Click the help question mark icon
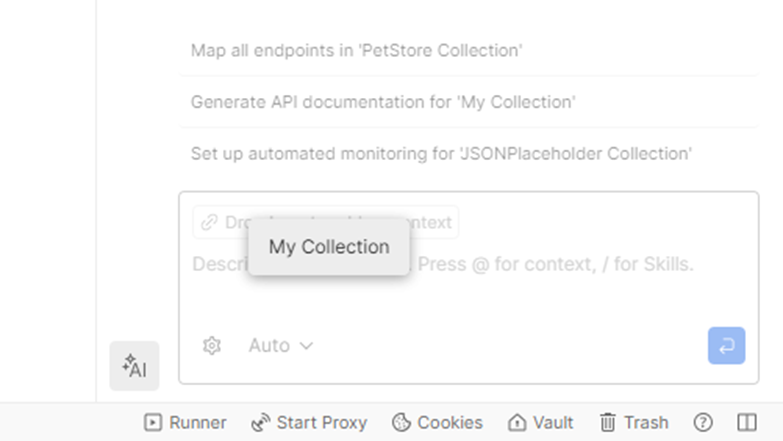This screenshot has width=783, height=441. [x=703, y=423]
